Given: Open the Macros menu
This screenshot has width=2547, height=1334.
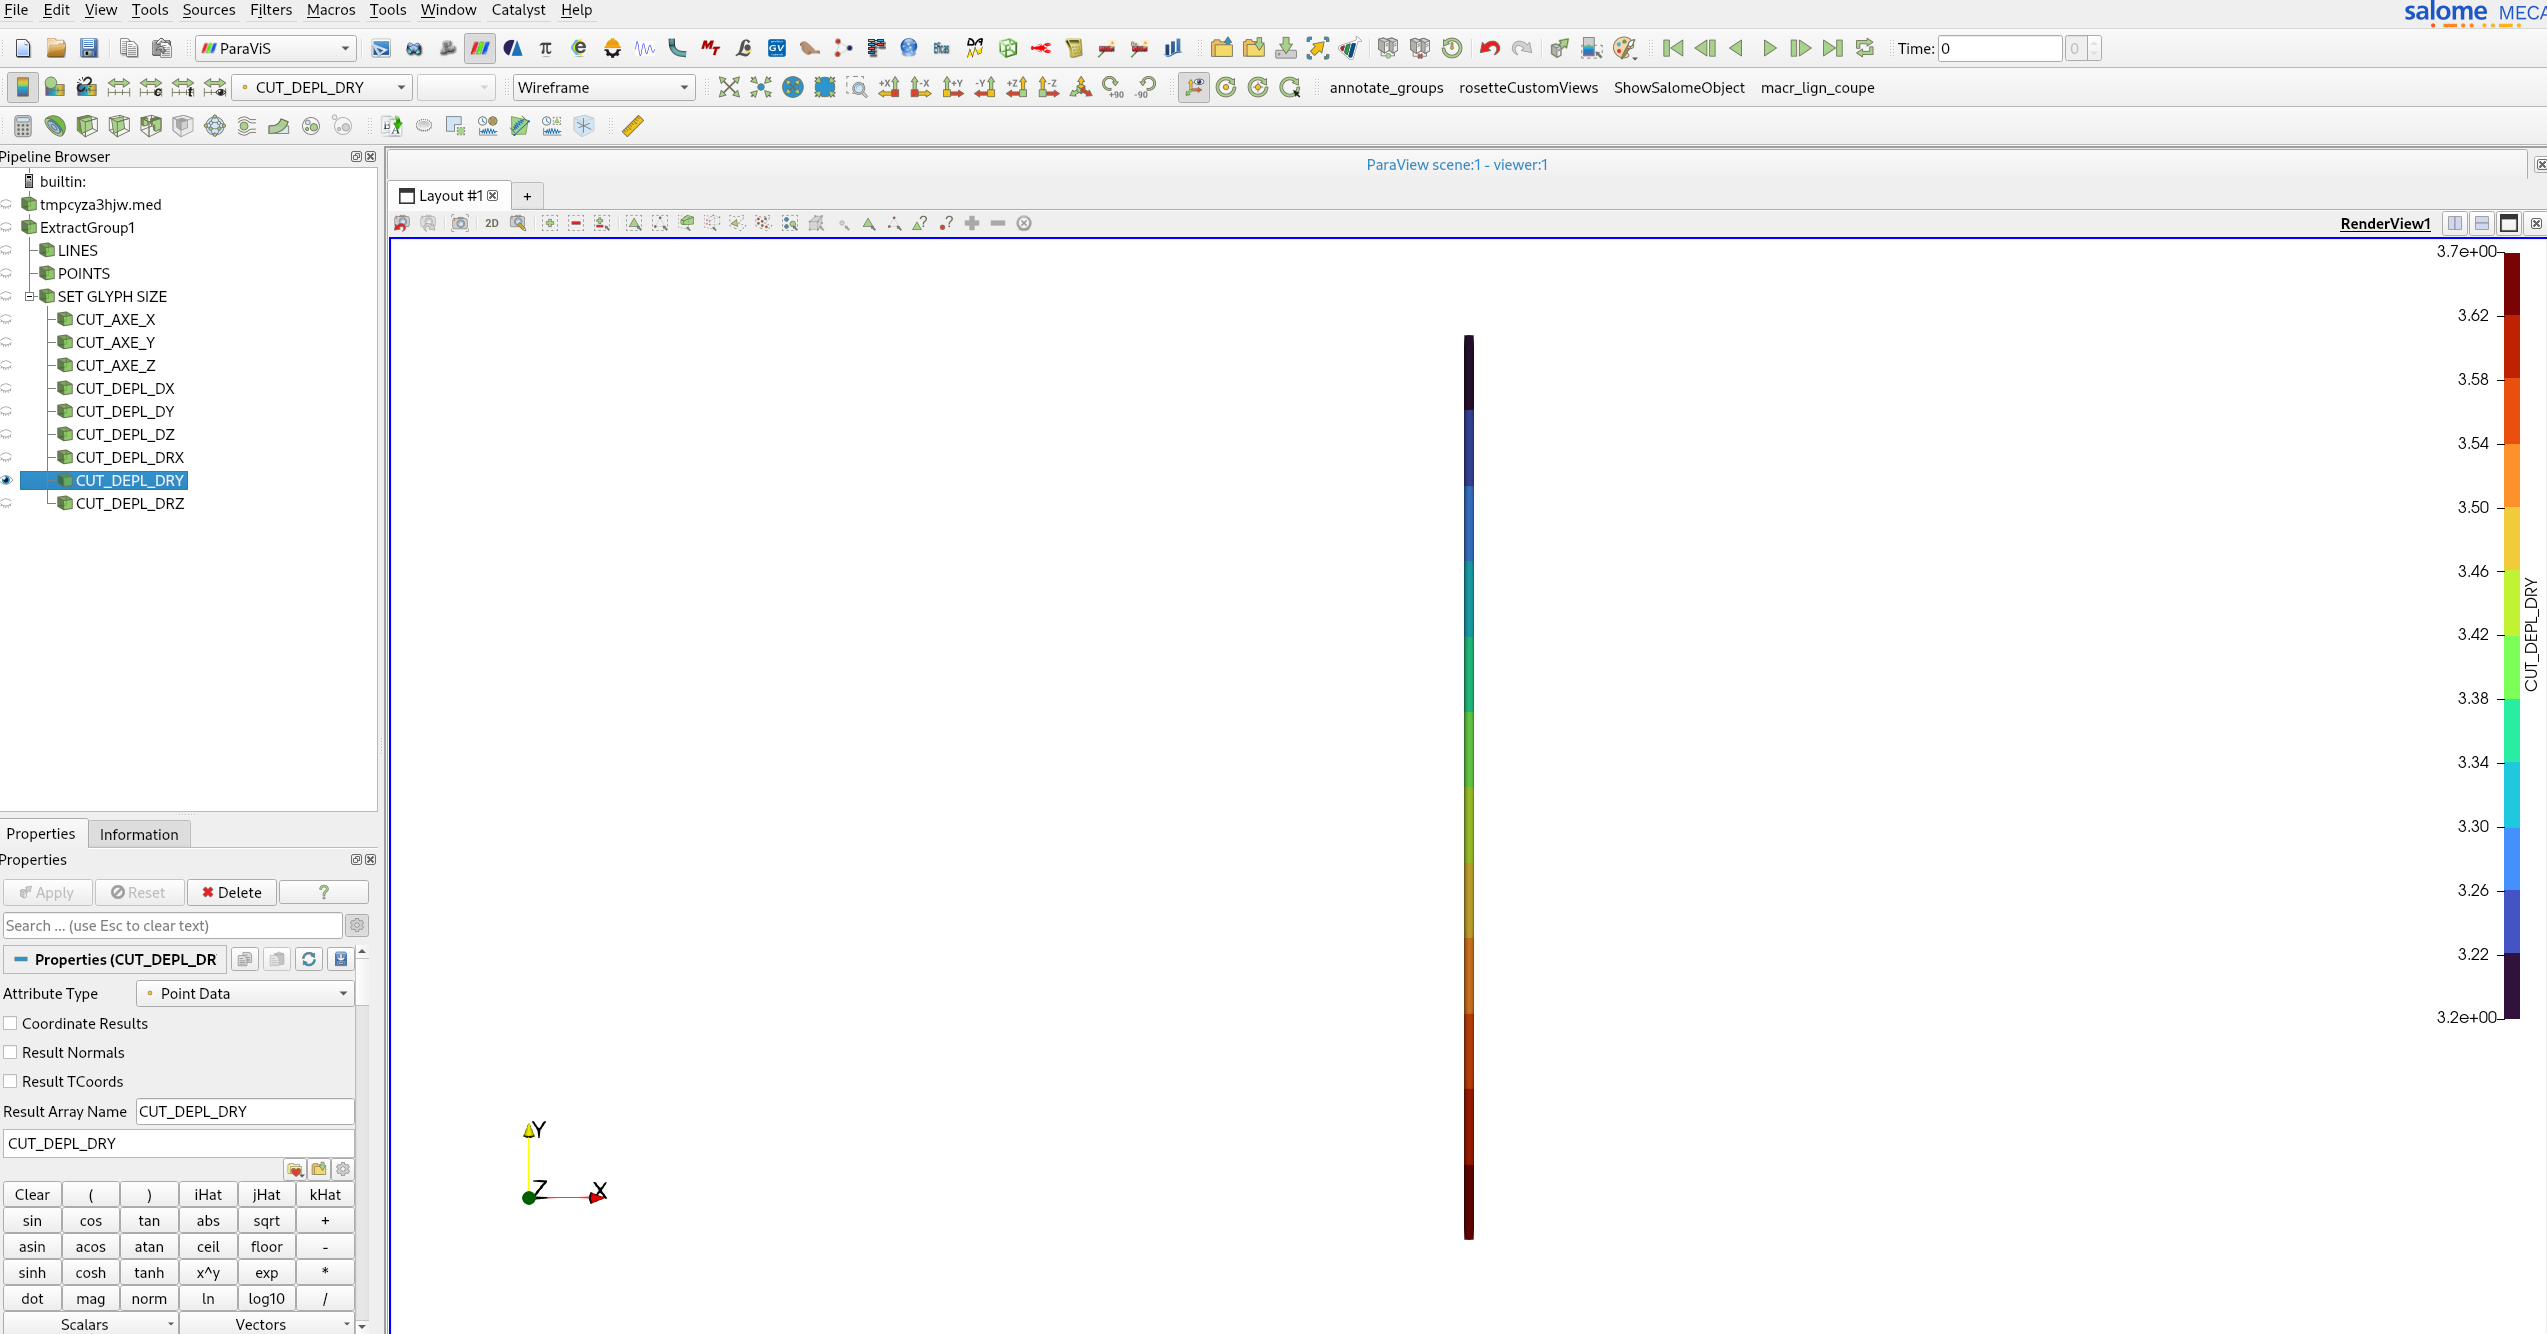Looking at the screenshot, I should (x=331, y=10).
